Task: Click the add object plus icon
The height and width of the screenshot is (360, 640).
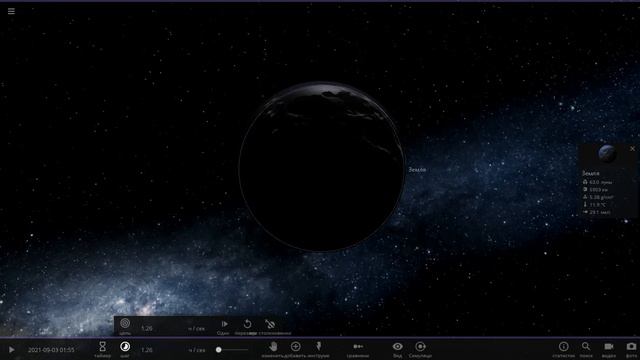Action: 296,347
